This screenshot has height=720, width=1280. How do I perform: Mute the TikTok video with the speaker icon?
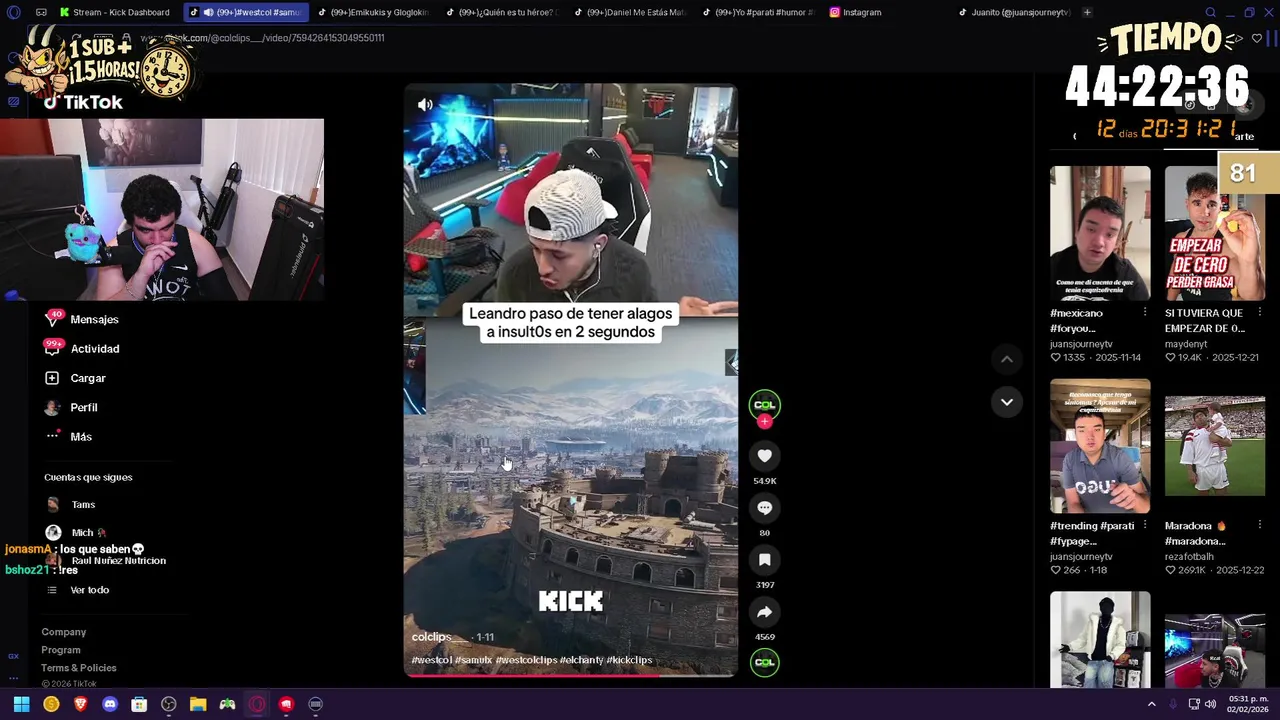pos(425,105)
